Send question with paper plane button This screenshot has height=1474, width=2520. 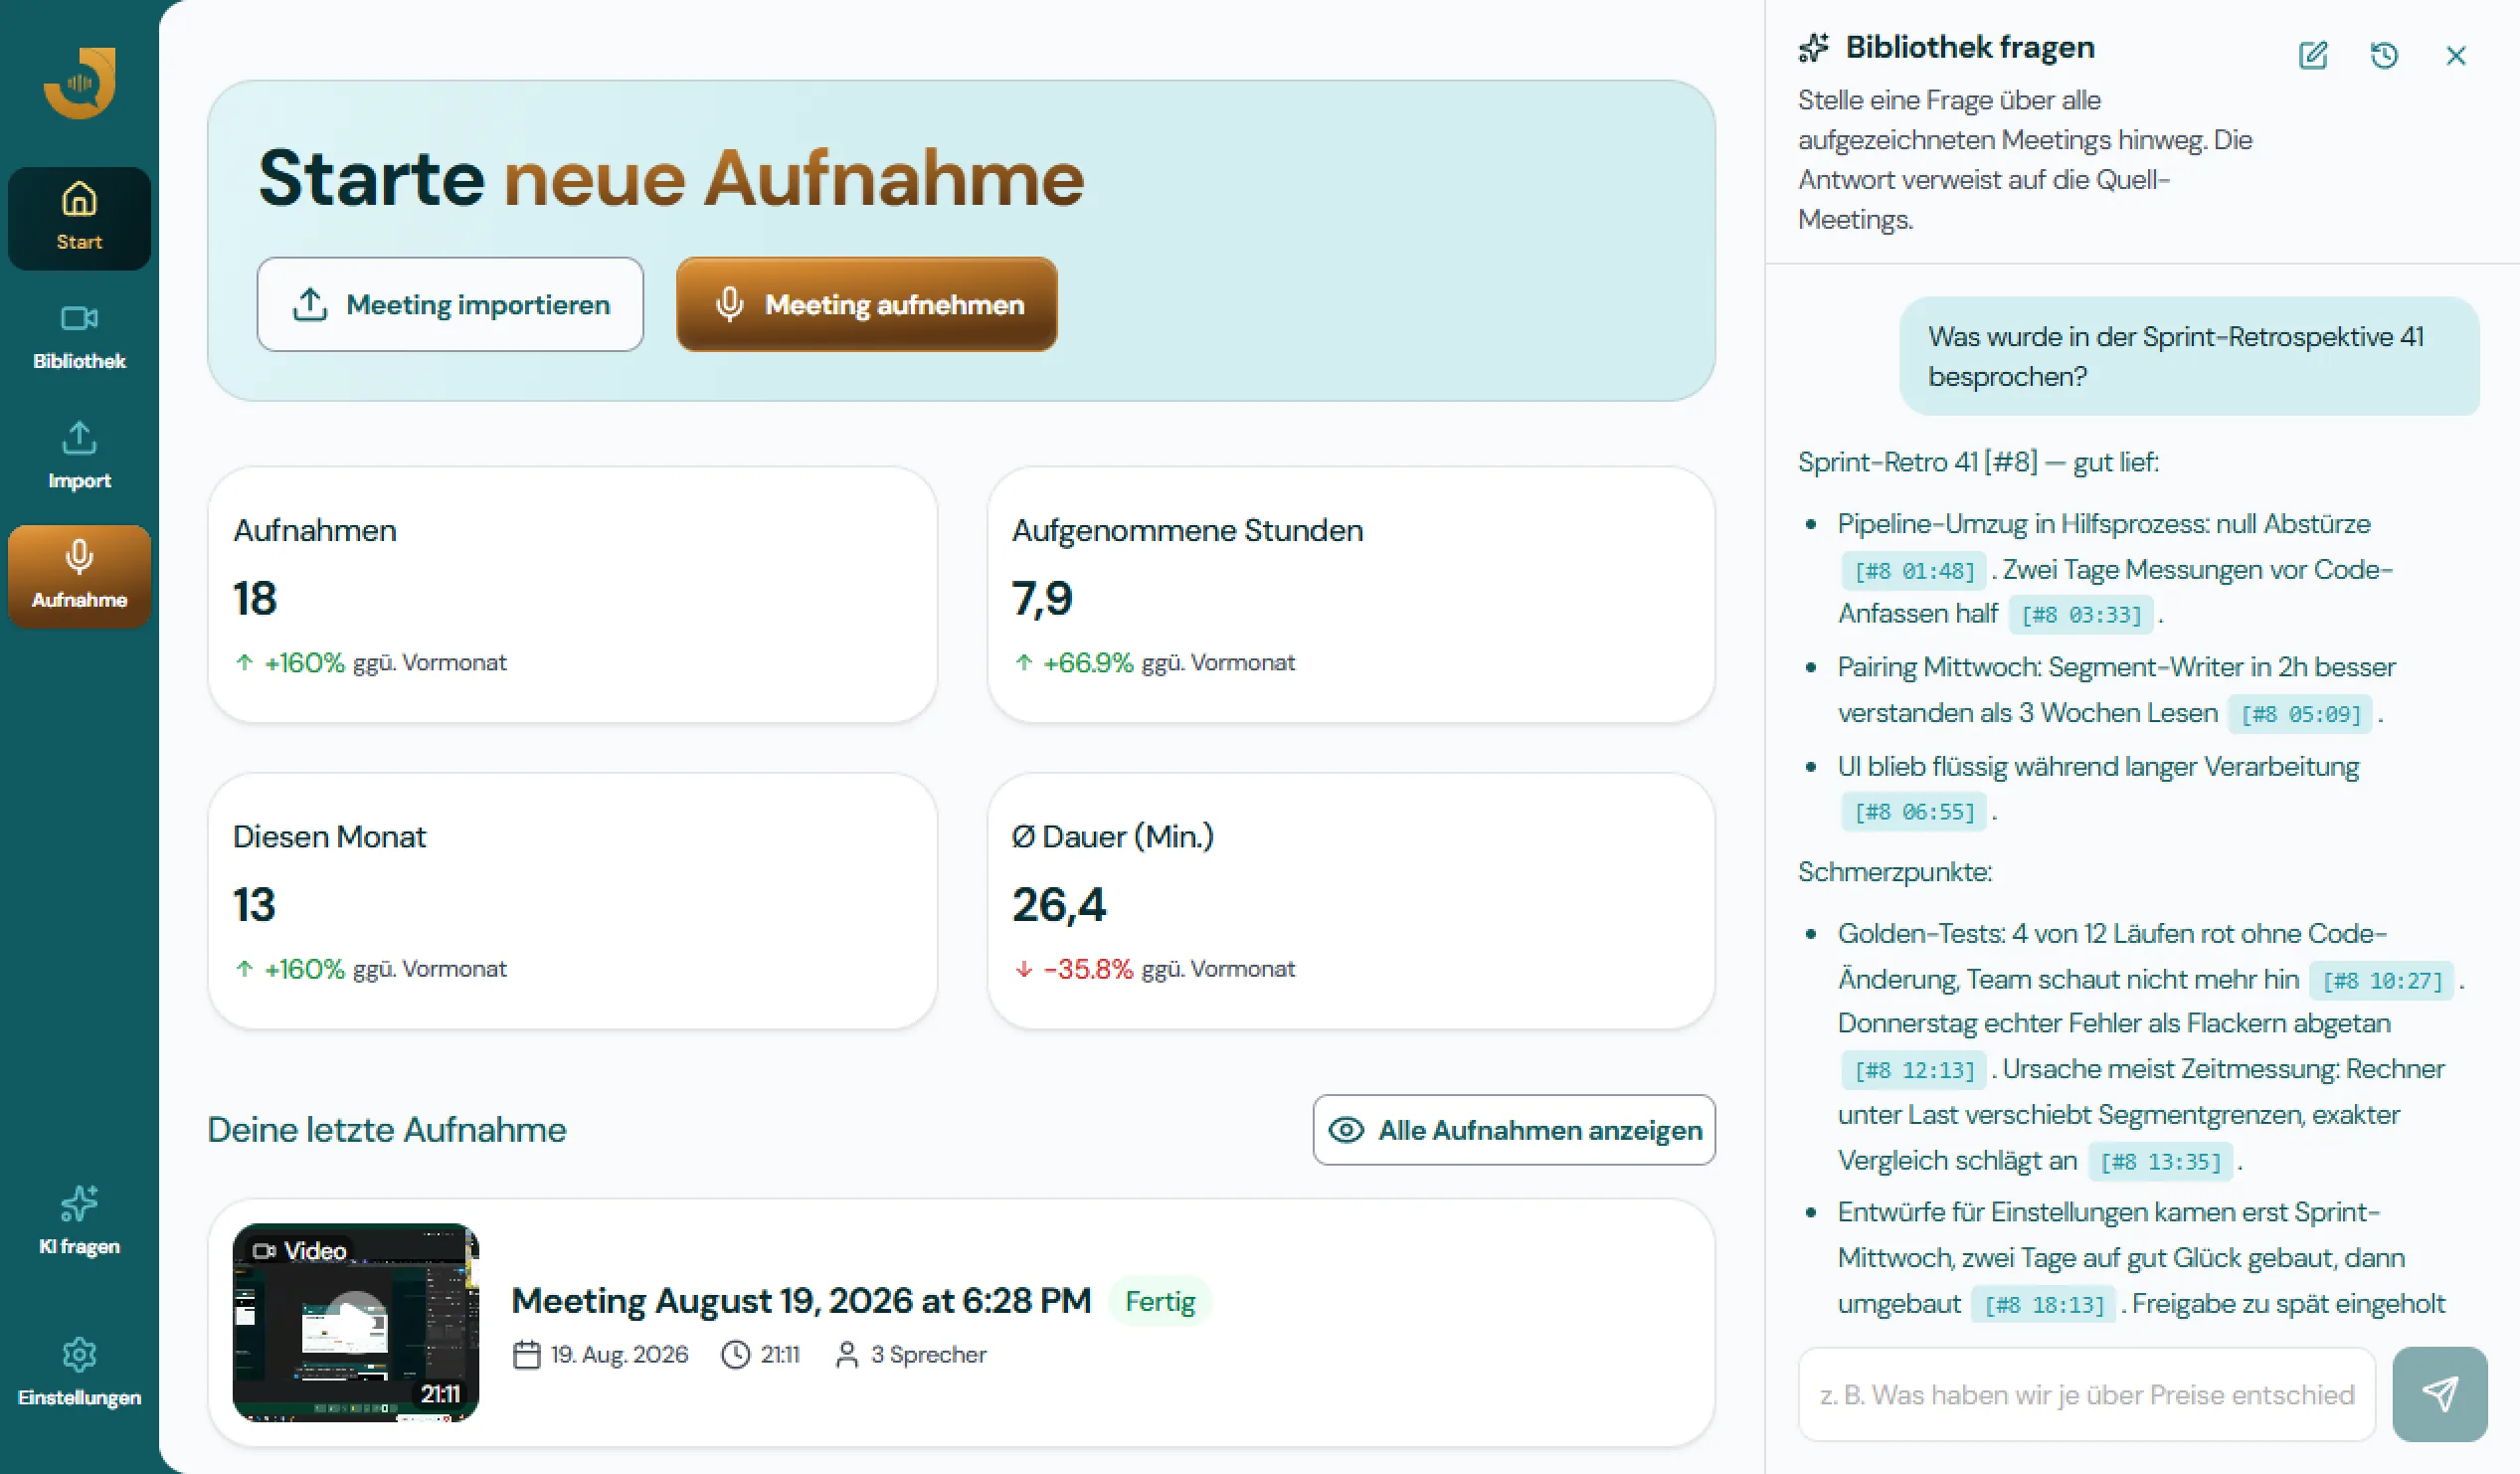2440,1394
